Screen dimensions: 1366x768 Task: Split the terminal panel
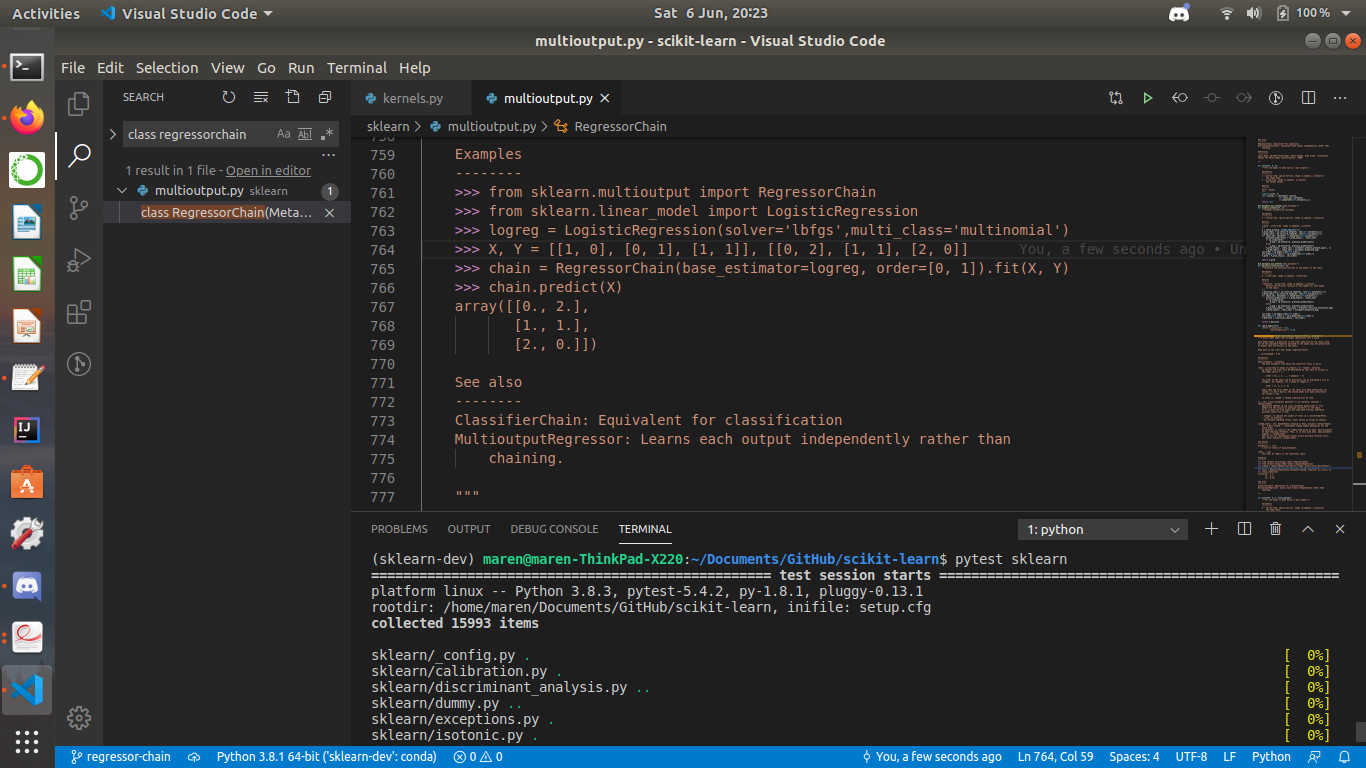(x=1244, y=529)
